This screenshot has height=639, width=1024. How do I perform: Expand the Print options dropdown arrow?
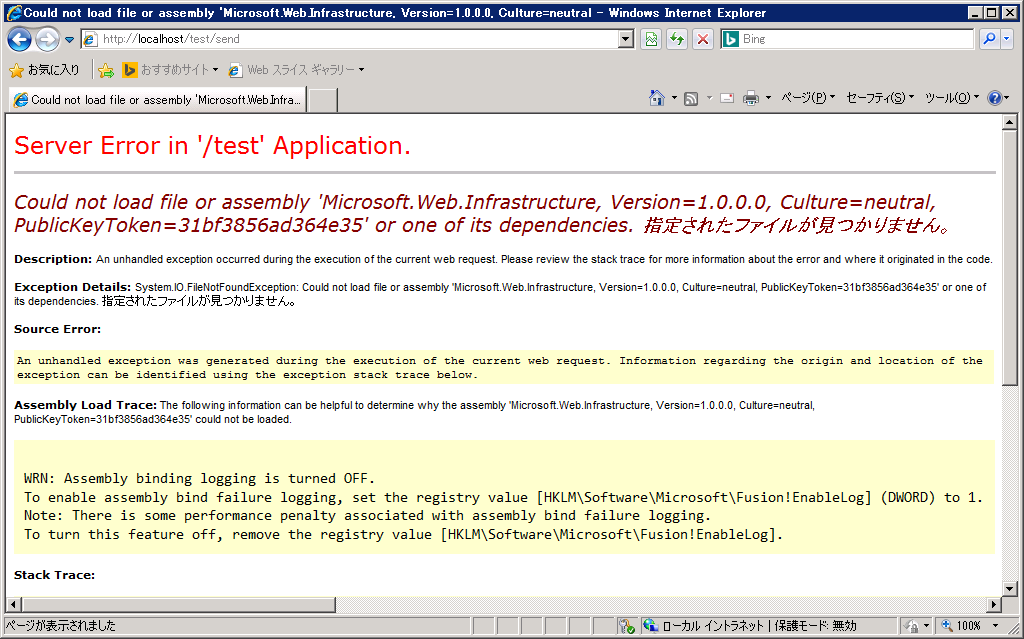tap(768, 98)
